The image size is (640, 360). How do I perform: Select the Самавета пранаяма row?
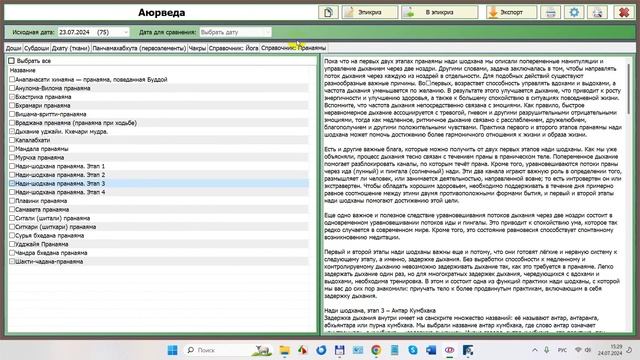click(158, 209)
